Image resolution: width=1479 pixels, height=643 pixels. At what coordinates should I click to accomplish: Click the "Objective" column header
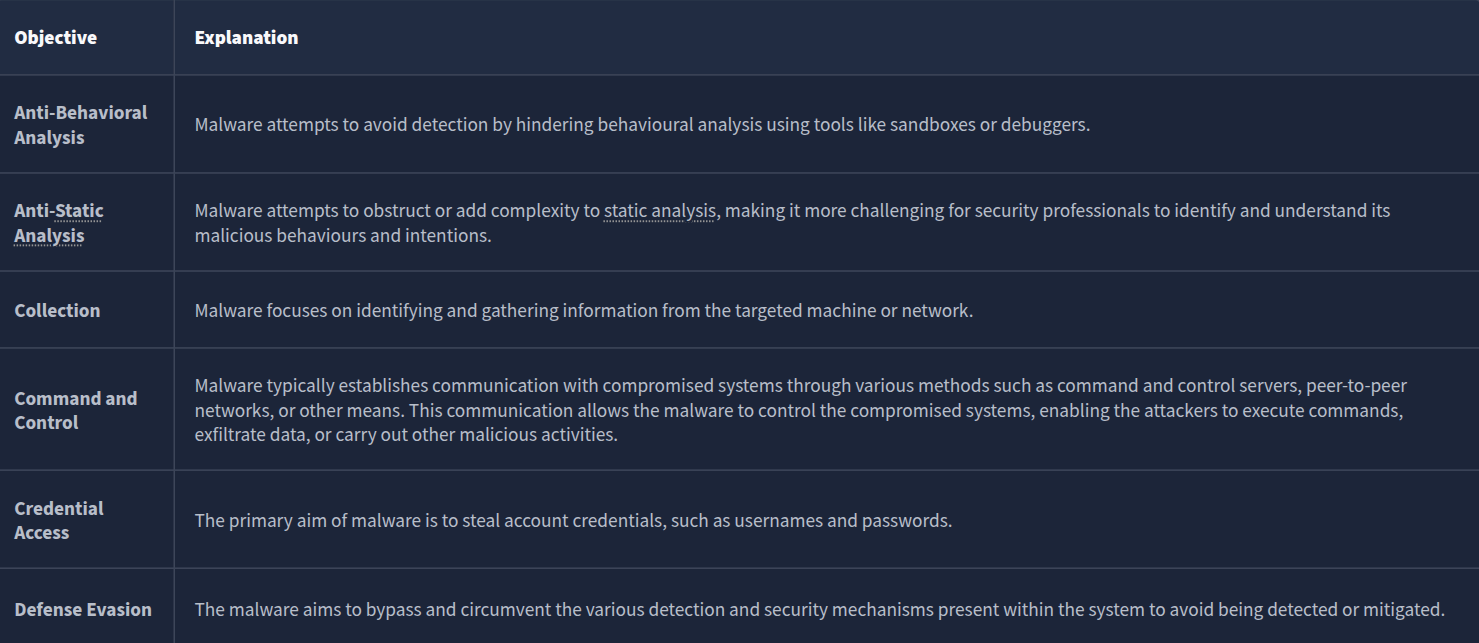point(56,38)
